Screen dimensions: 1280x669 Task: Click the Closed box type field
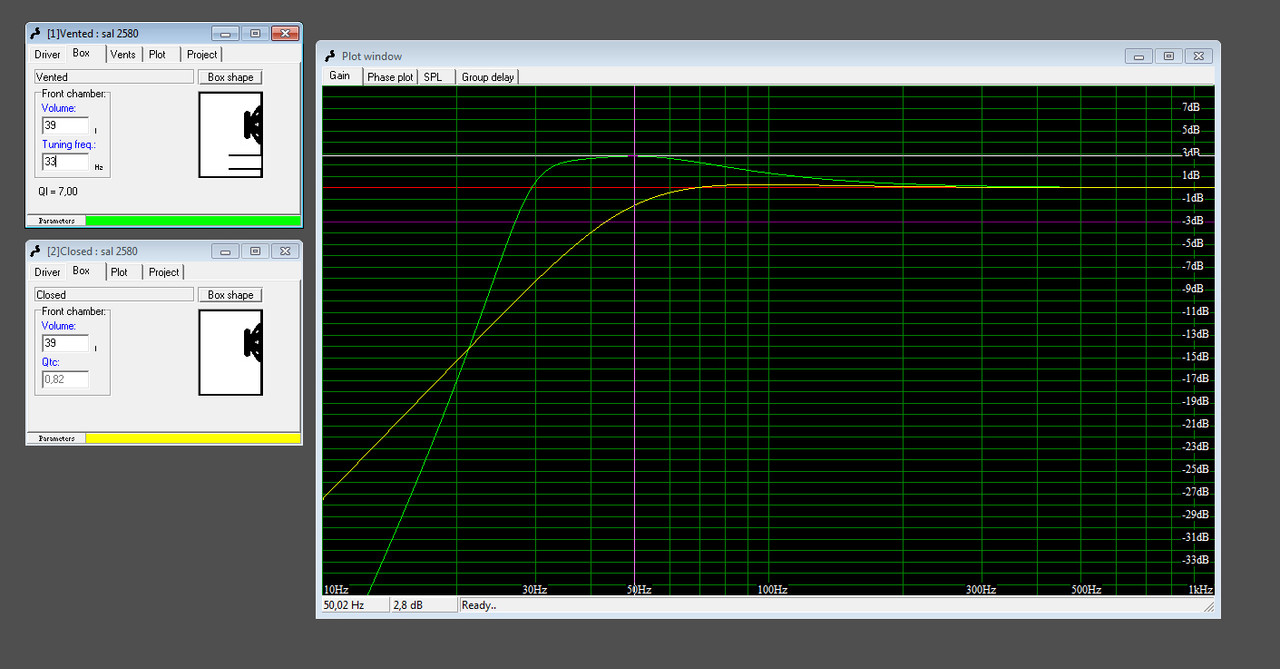tap(114, 295)
